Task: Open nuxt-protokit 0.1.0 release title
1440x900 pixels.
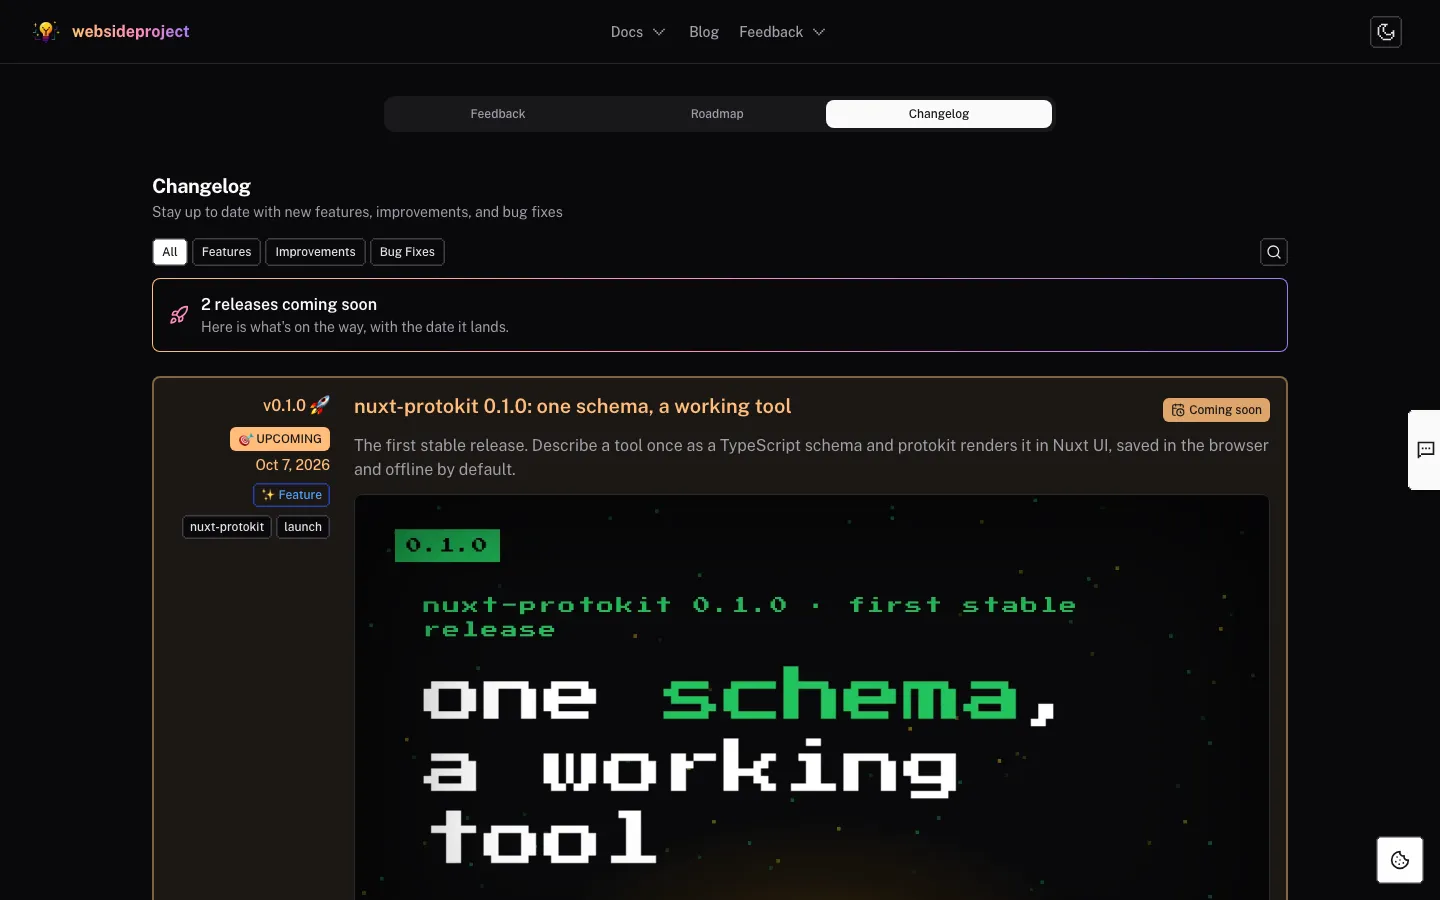Action: [x=572, y=406]
